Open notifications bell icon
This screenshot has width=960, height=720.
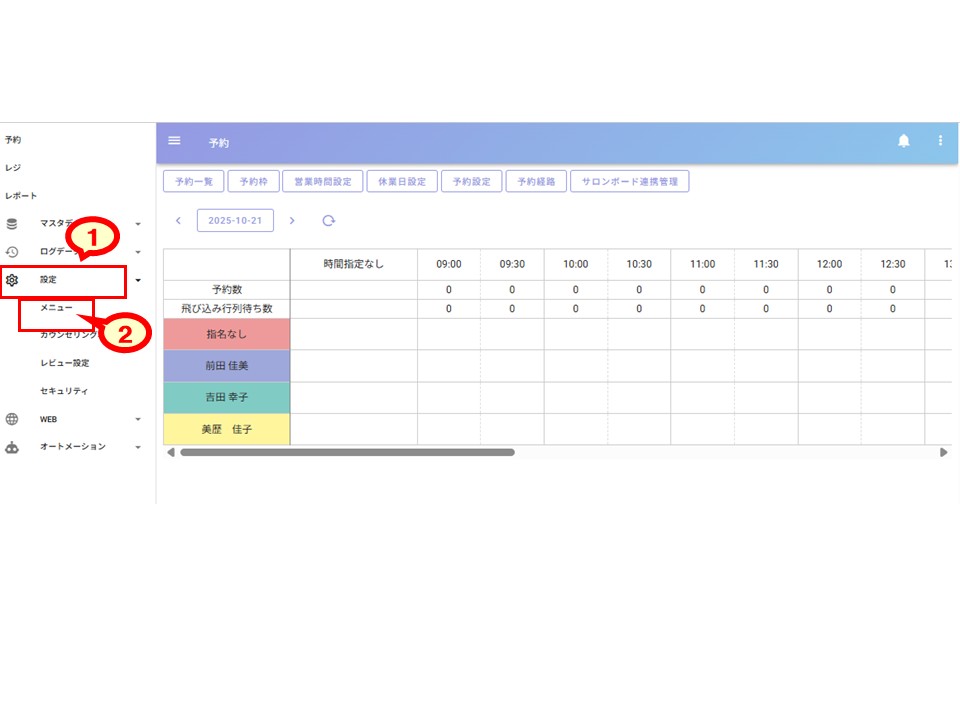pyautogui.click(x=904, y=141)
